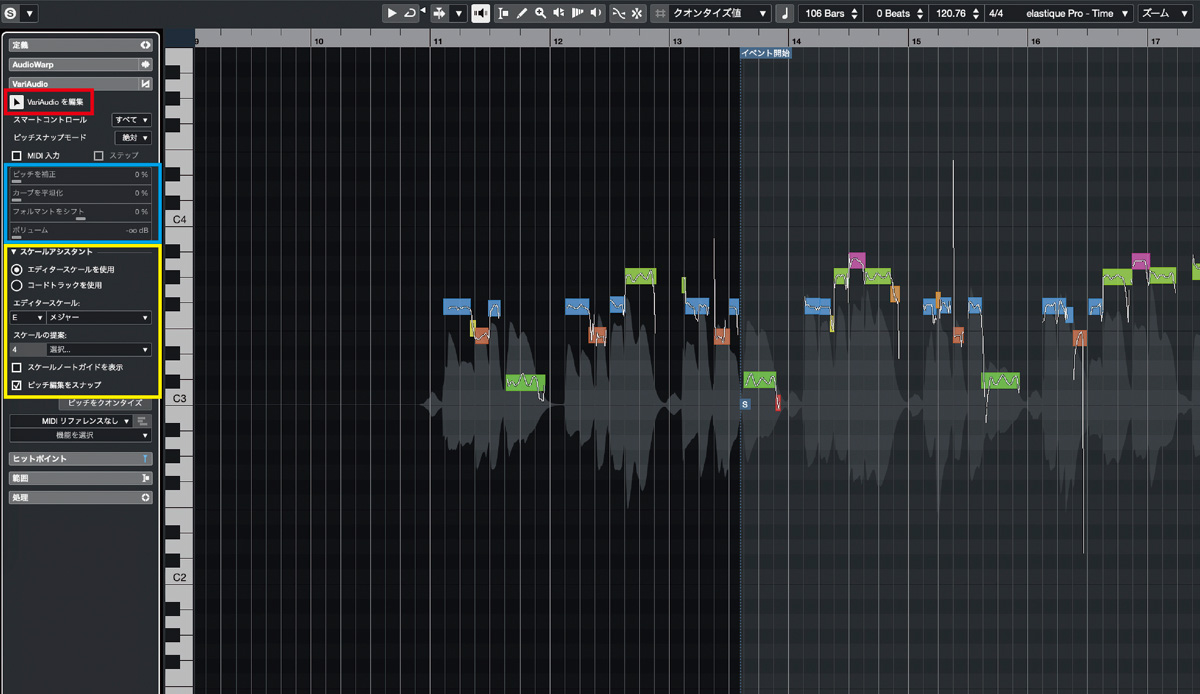
Task: Open the 定義 tab section
Action: pos(80,45)
